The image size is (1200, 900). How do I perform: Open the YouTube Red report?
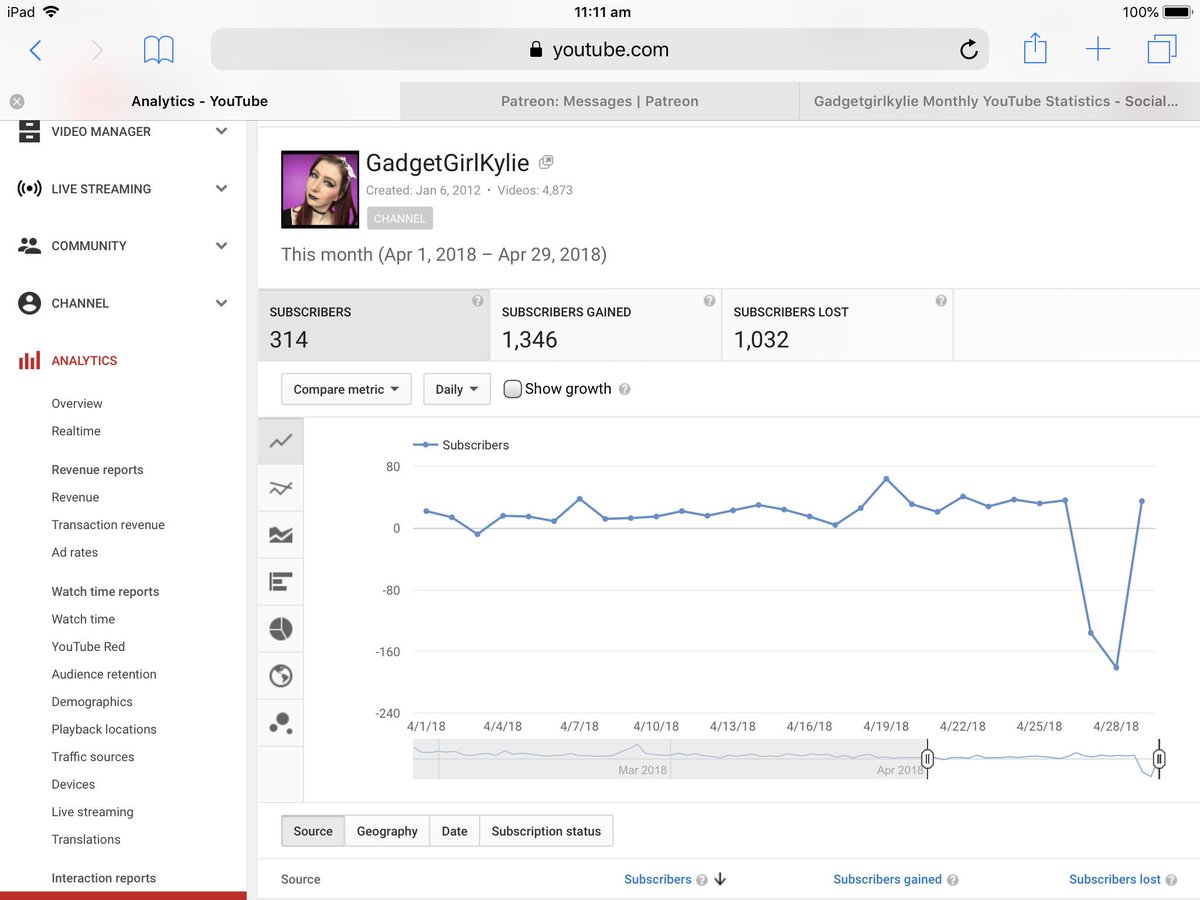point(88,647)
